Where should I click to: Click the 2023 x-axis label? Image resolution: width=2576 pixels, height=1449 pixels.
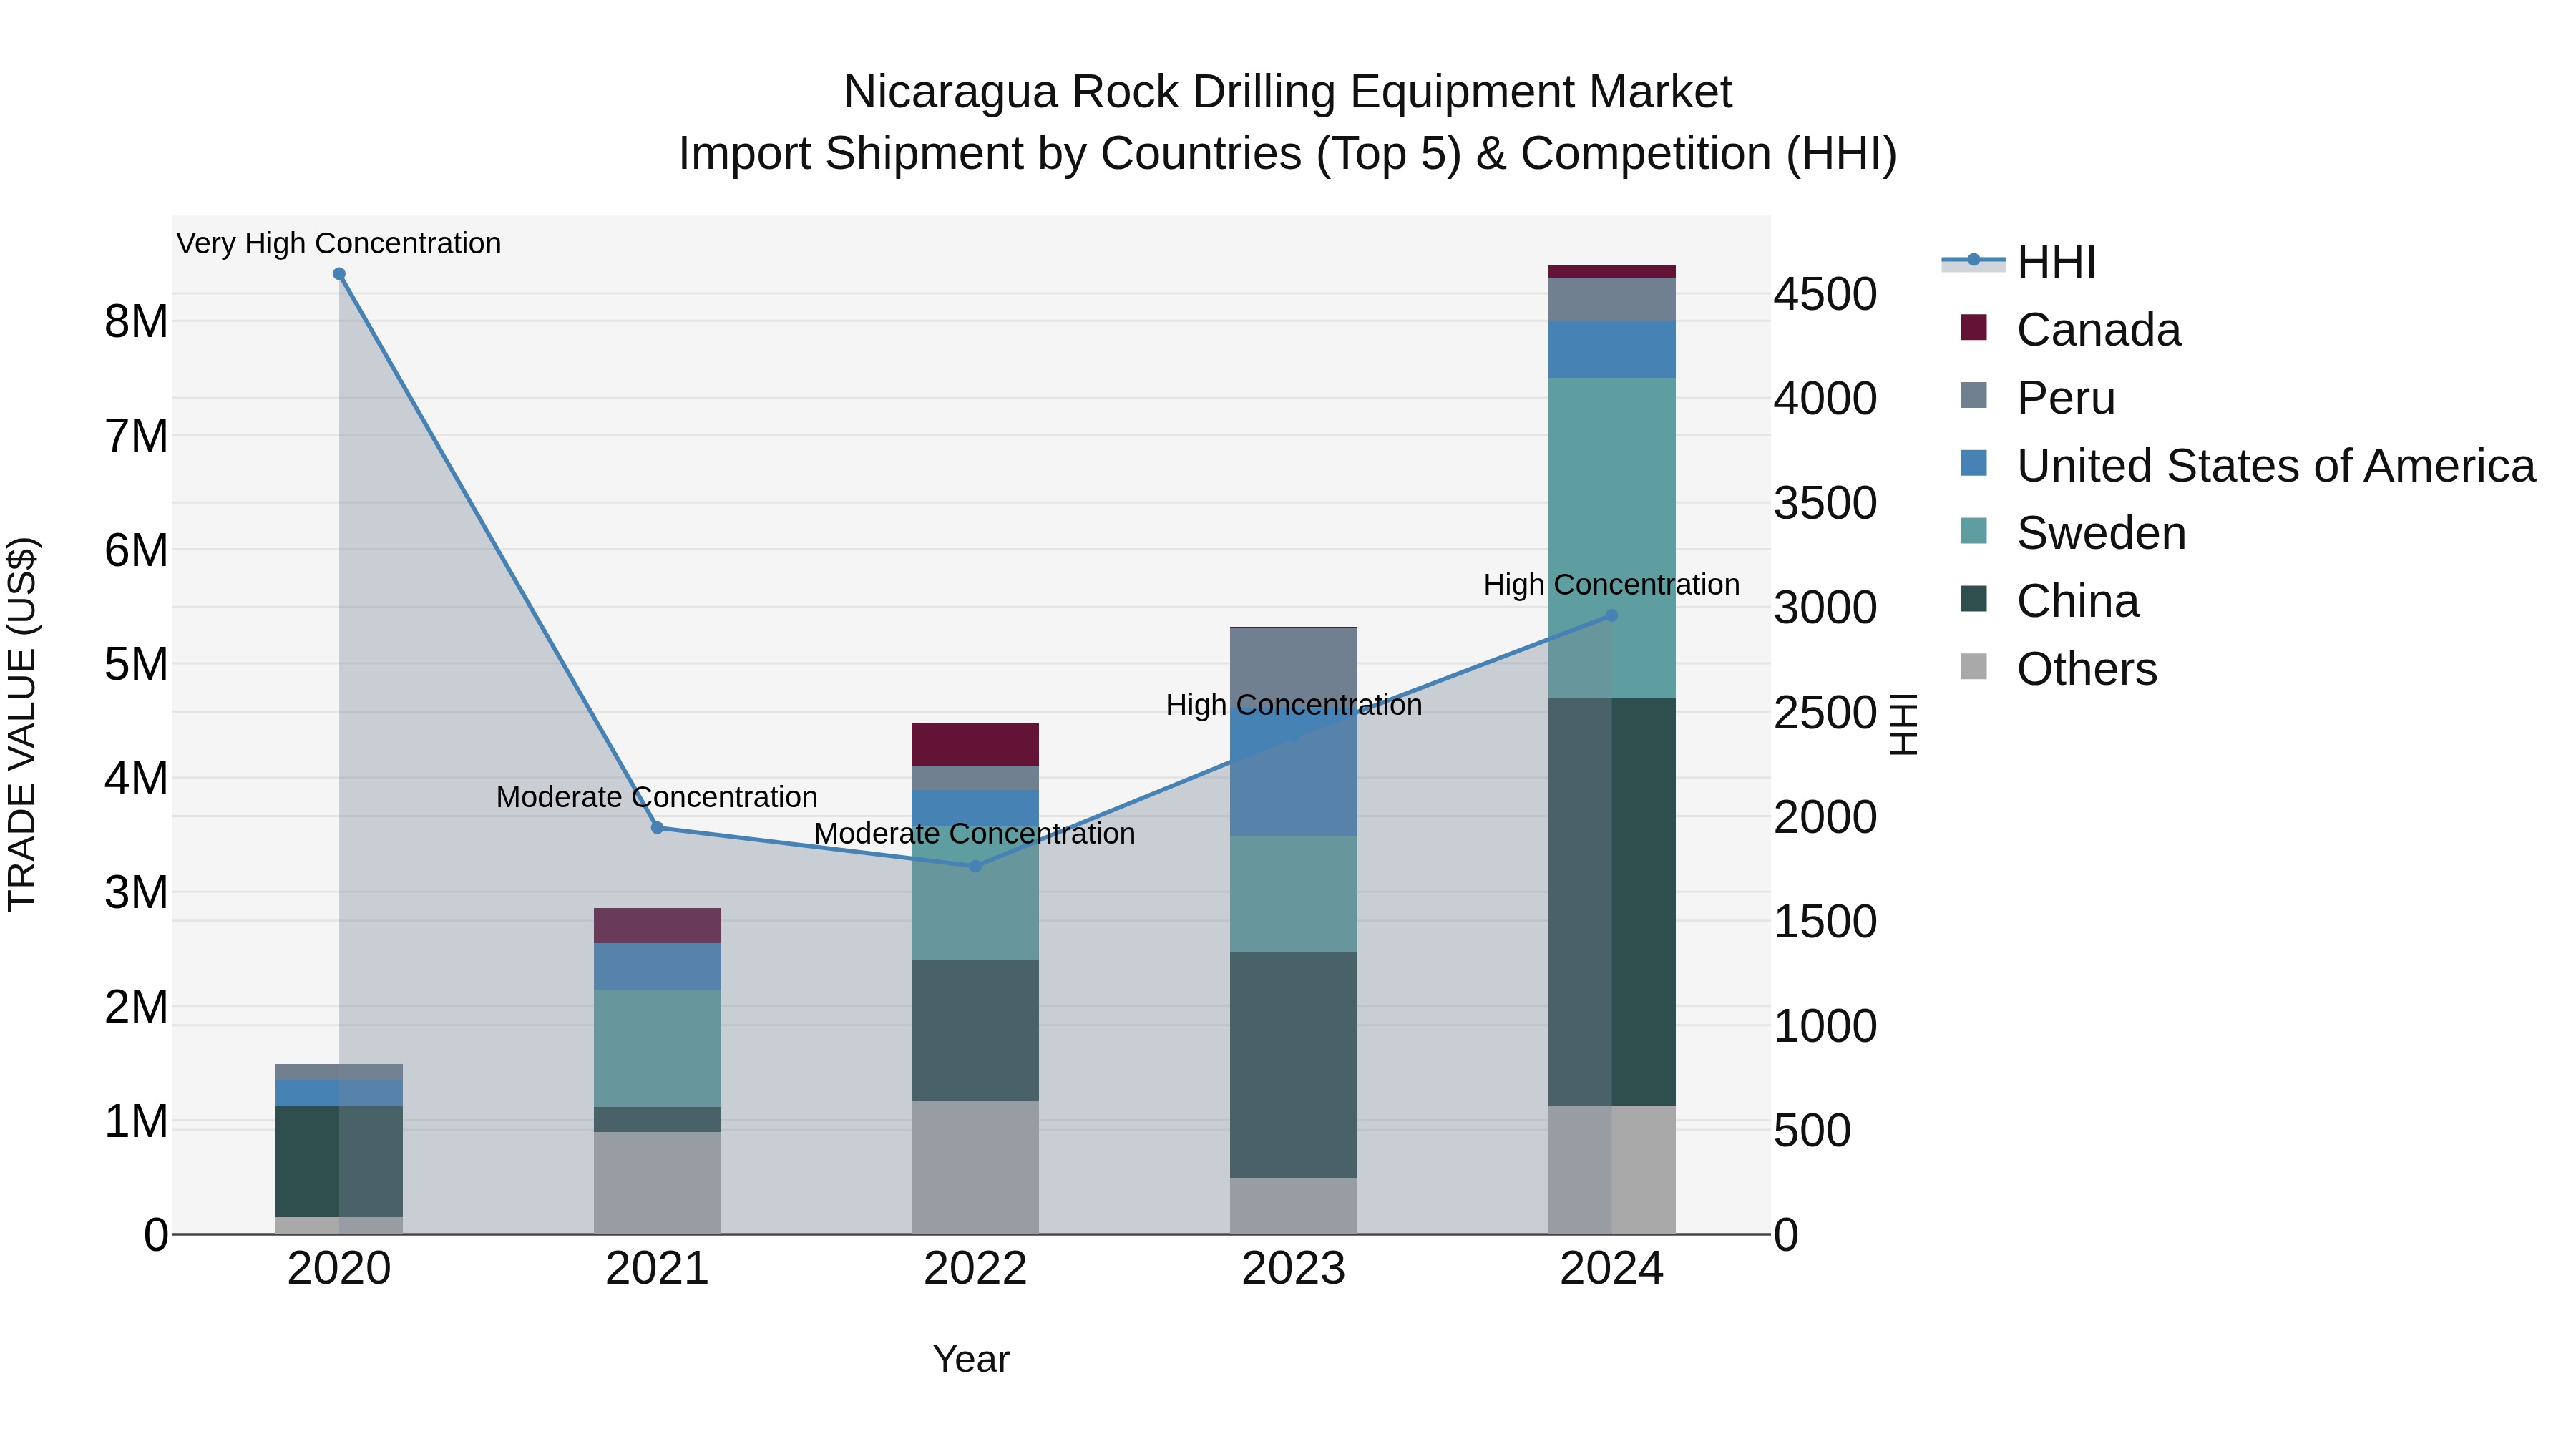pyautogui.click(x=1294, y=1269)
